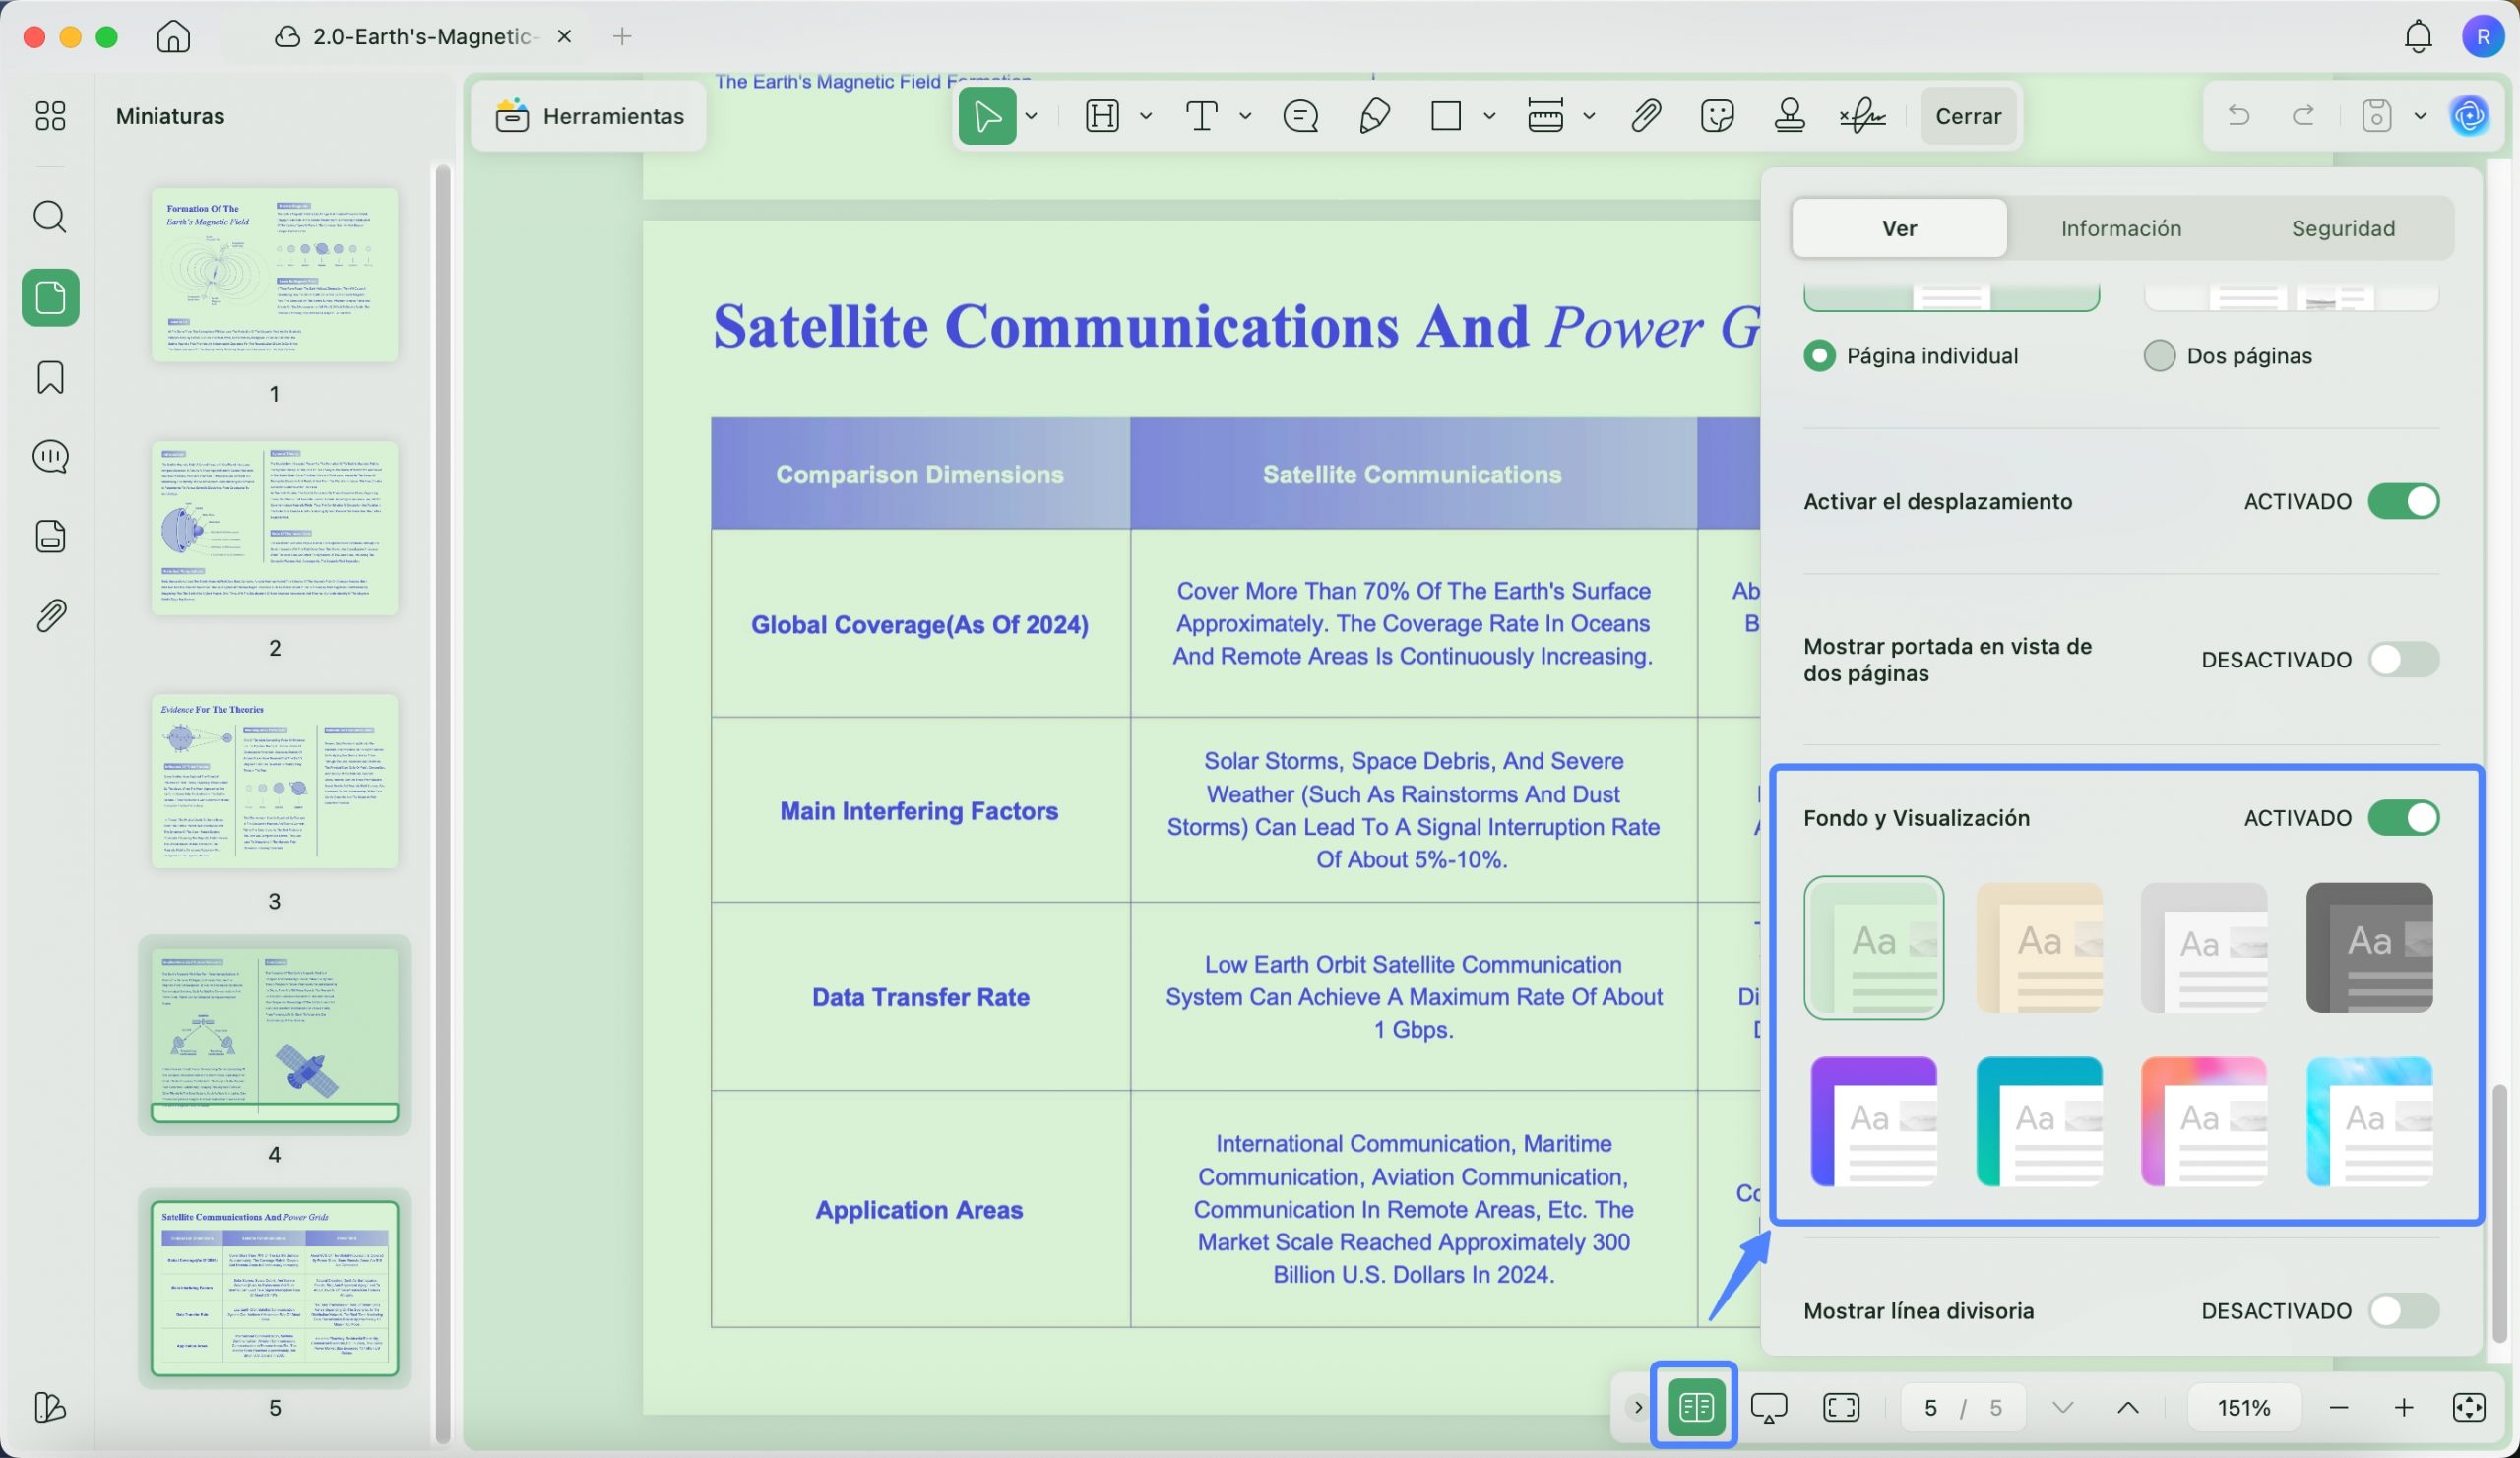The width and height of the screenshot is (2520, 1458).
Task: Toggle Fondo y Visualización switch
Action: (2403, 818)
